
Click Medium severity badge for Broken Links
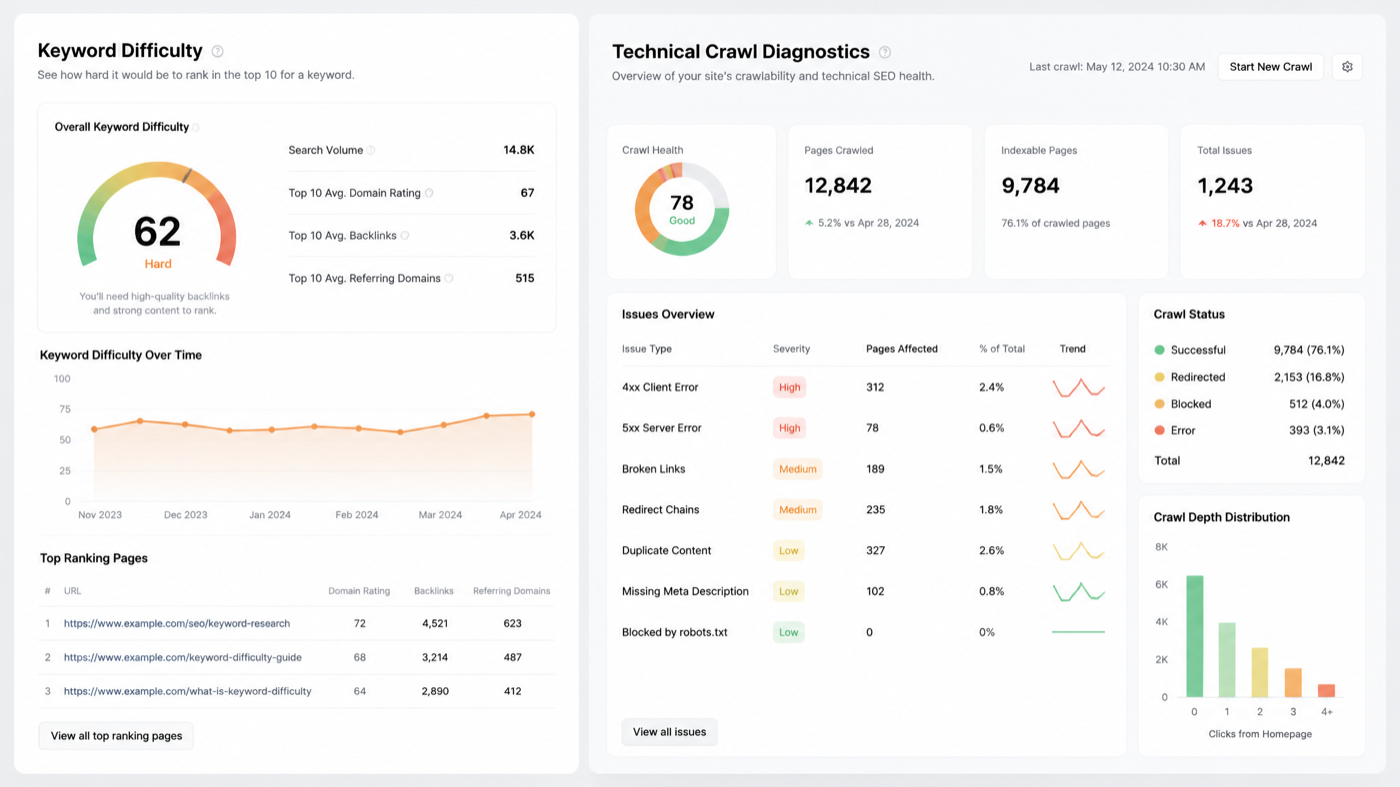(x=797, y=469)
